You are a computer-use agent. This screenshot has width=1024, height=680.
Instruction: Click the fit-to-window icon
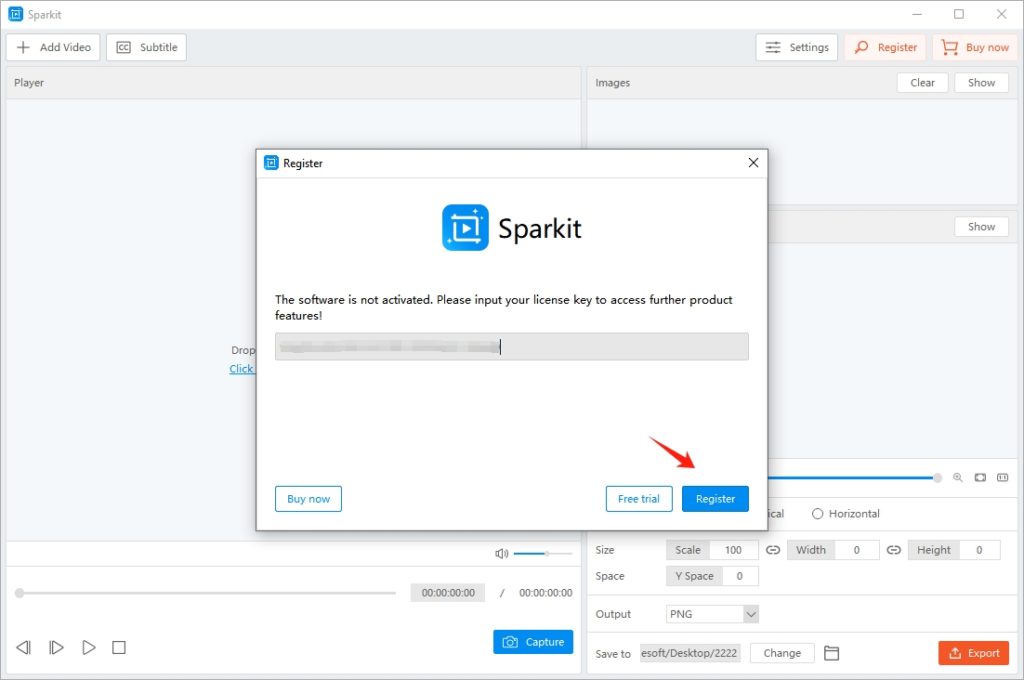(980, 478)
